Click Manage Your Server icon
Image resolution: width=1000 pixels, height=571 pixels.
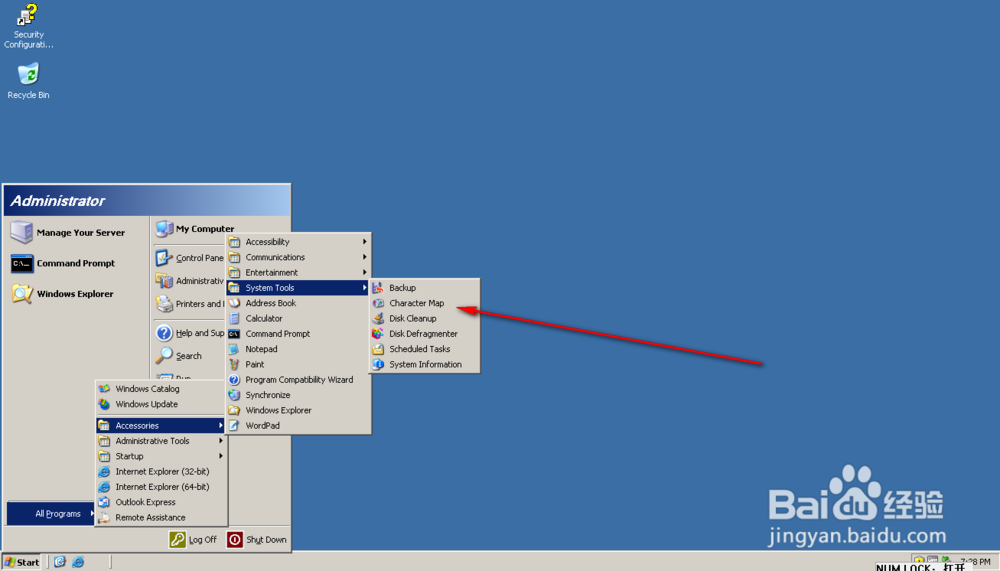(x=22, y=232)
